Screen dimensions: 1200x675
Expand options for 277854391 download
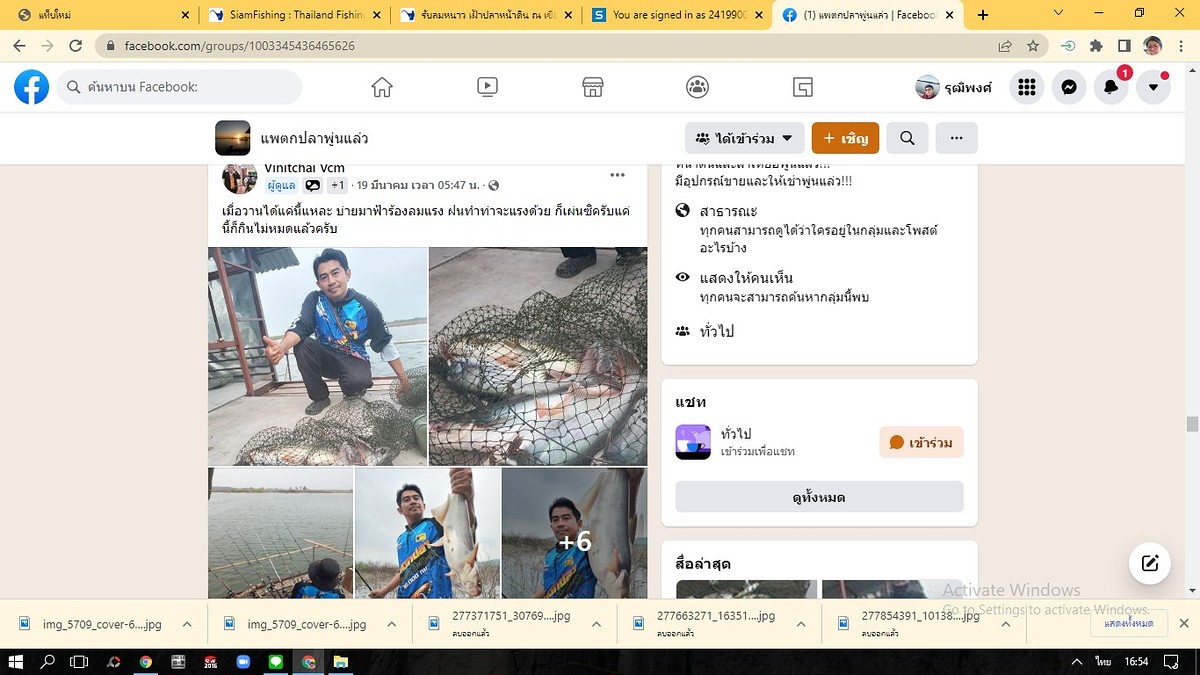(x=1007, y=624)
